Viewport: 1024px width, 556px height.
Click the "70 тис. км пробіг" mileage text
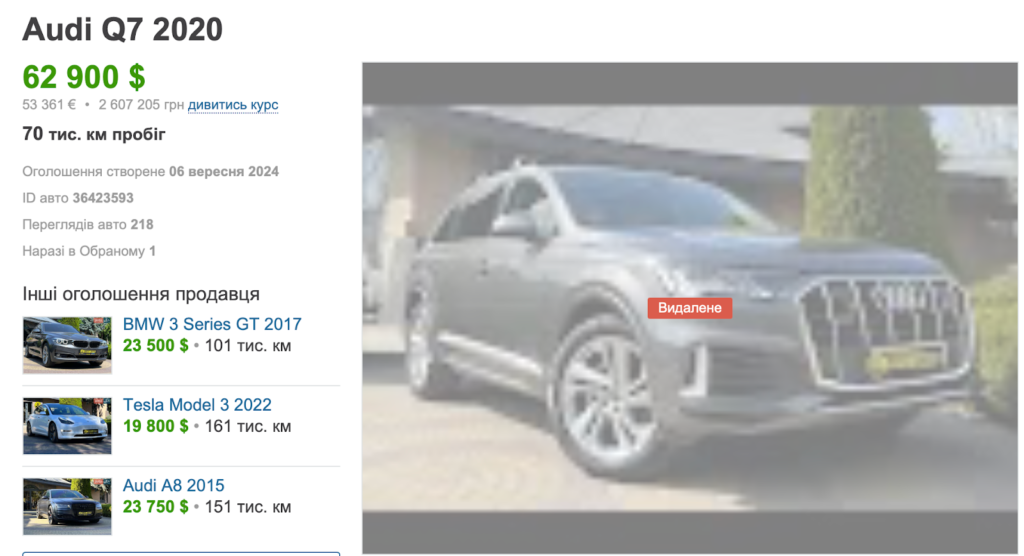coord(94,134)
